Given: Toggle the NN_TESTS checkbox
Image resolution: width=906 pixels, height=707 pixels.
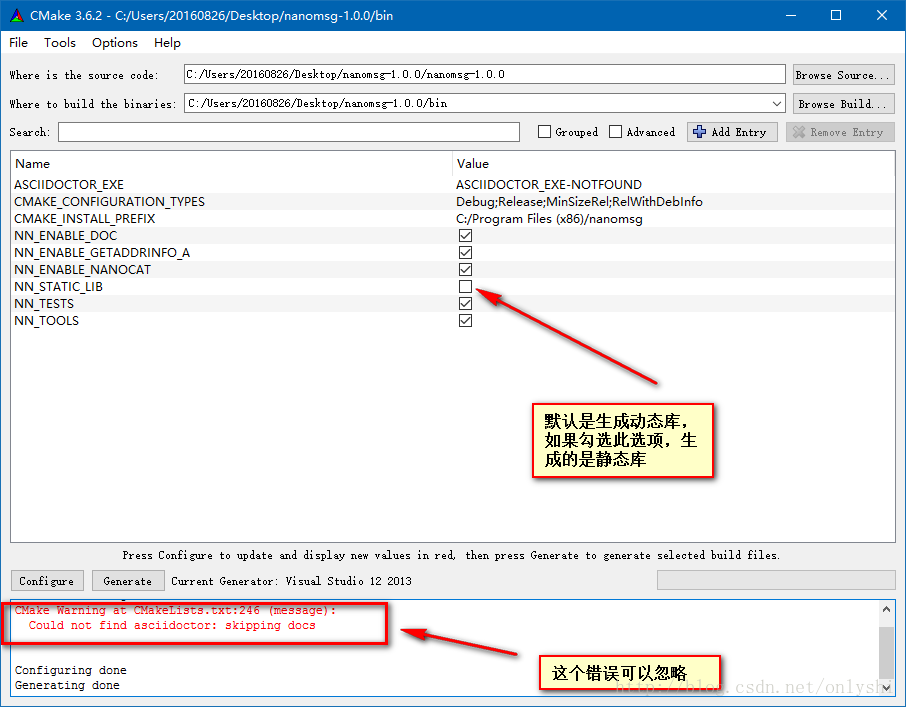Looking at the screenshot, I should pyautogui.click(x=465, y=304).
